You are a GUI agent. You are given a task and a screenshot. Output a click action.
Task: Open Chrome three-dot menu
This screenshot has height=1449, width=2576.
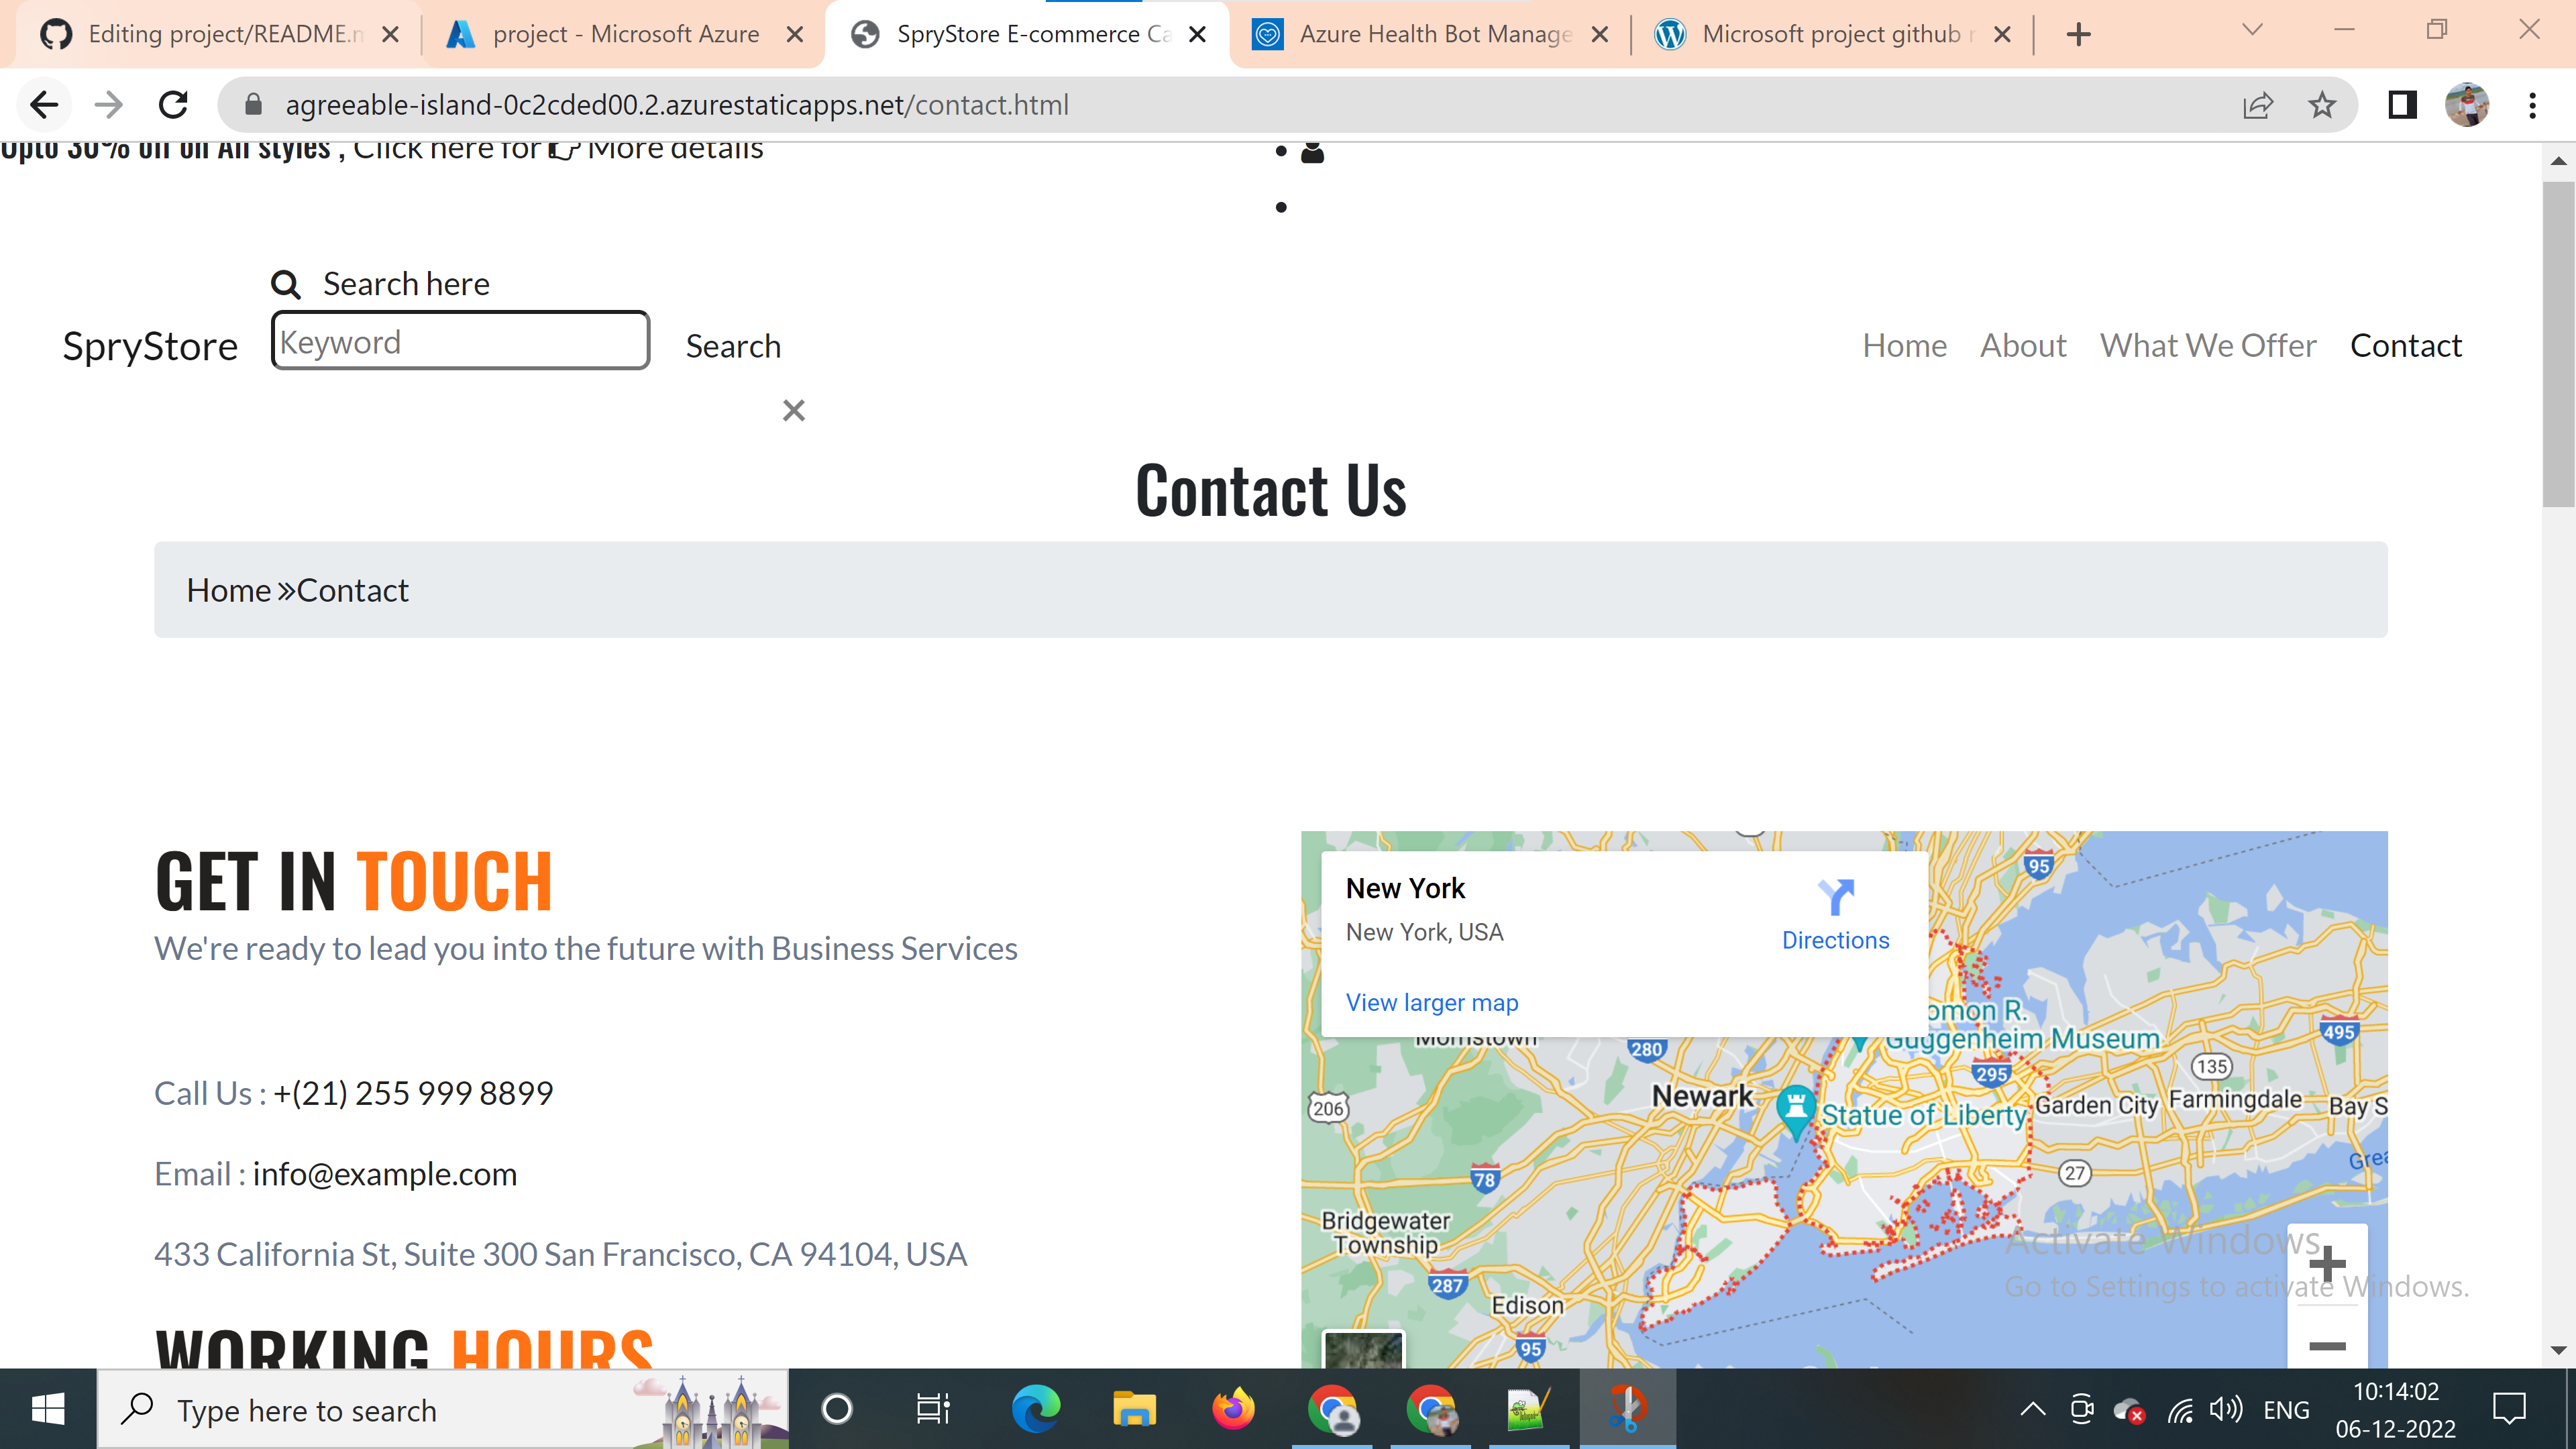[2532, 105]
